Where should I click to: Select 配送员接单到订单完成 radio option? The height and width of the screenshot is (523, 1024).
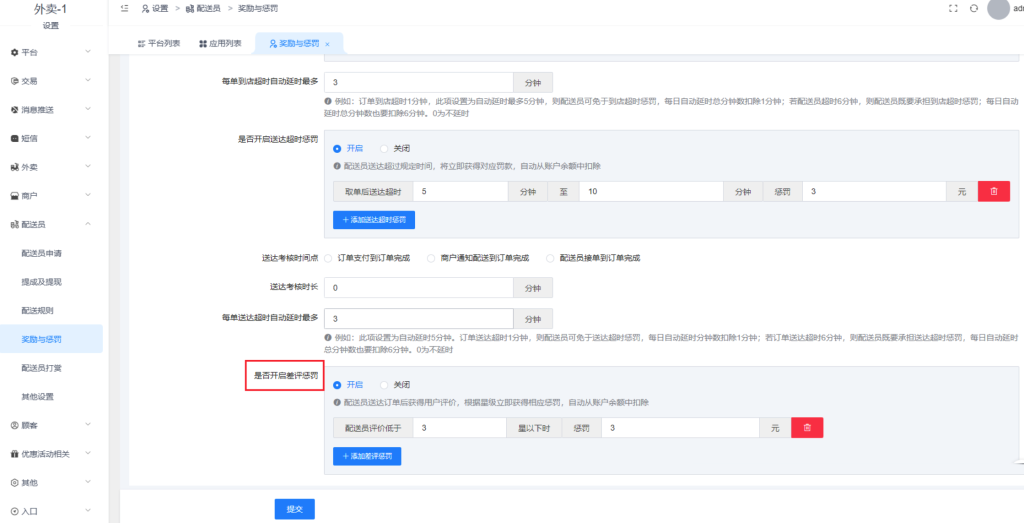tap(551, 258)
